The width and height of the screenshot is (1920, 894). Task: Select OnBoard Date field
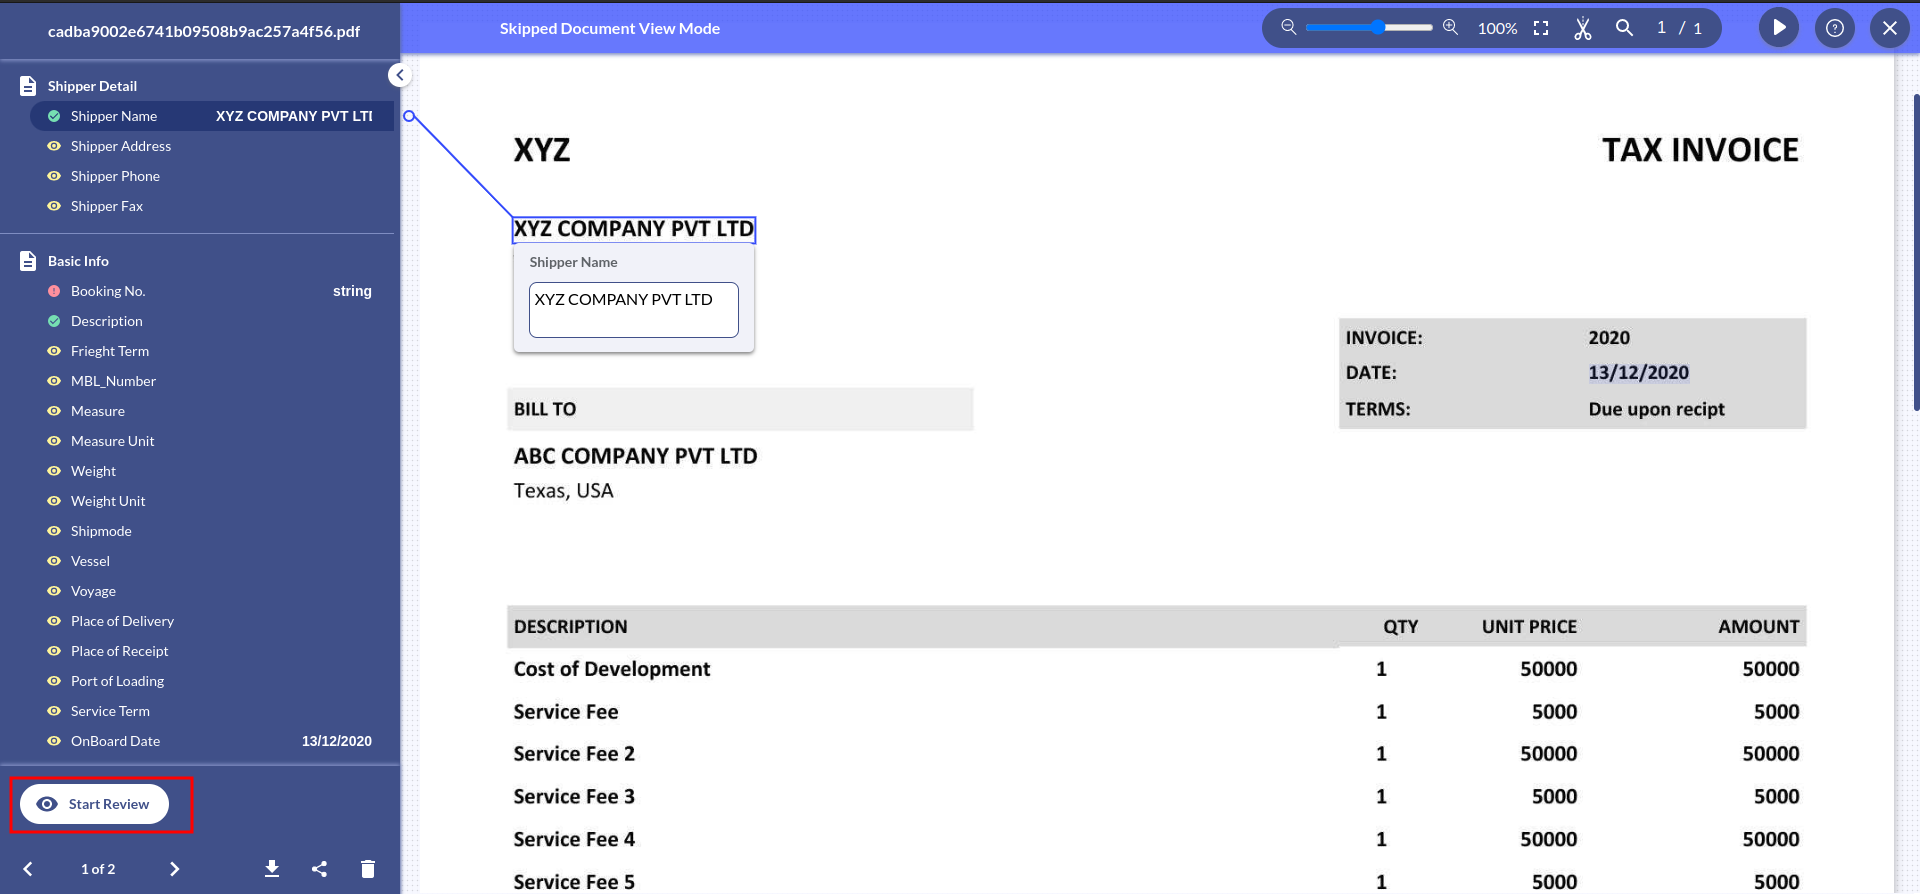211,741
